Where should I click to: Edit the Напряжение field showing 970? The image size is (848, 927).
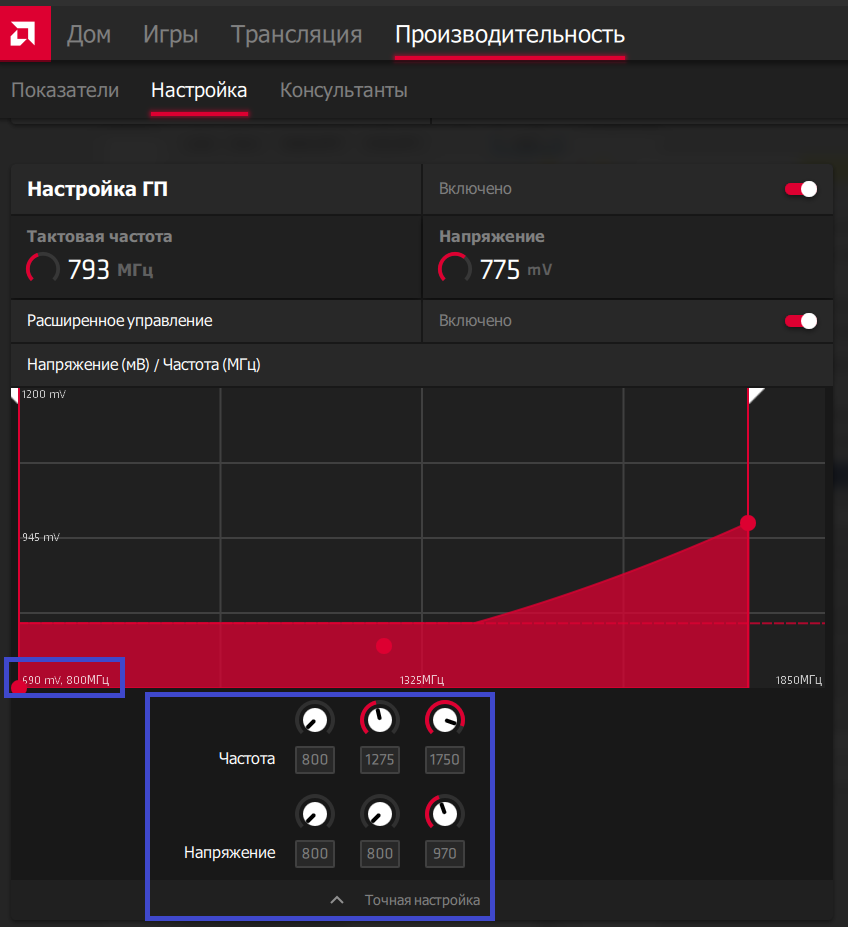tap(445, 854)
